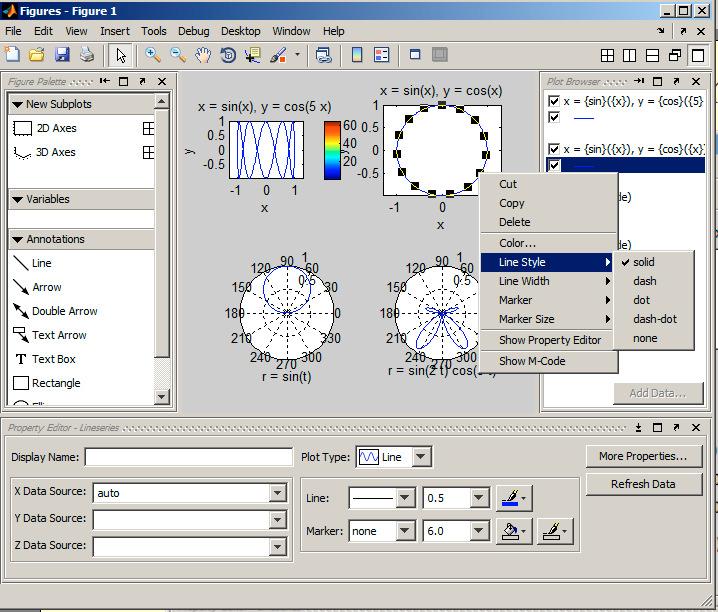The width and height of the screenshot is (718, 612).
Task: Select the Zoom In magnifier tool
Action: pos(153,55)
